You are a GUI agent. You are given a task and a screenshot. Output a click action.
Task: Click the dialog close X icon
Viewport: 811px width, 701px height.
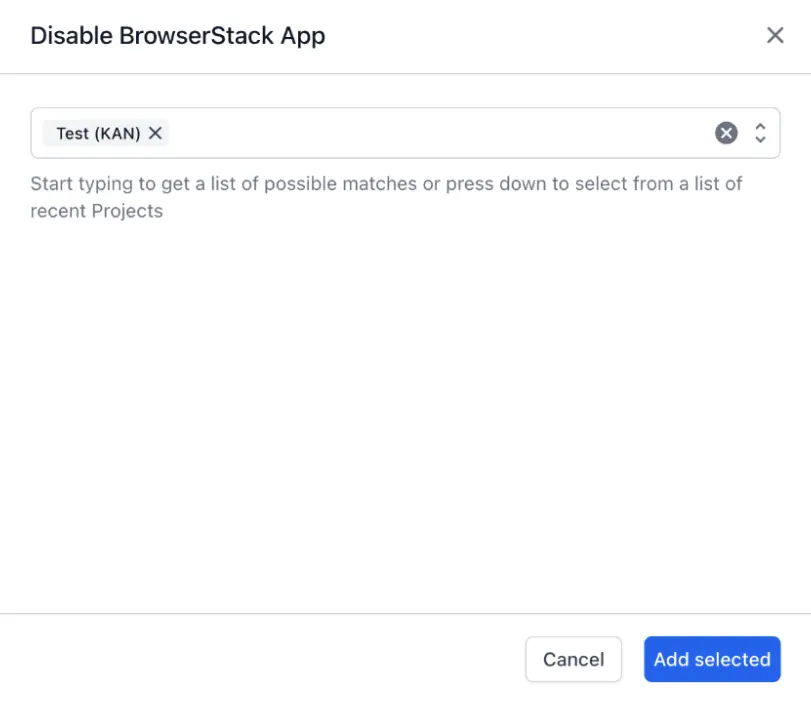pyautogui.click(x=775, y=35)
